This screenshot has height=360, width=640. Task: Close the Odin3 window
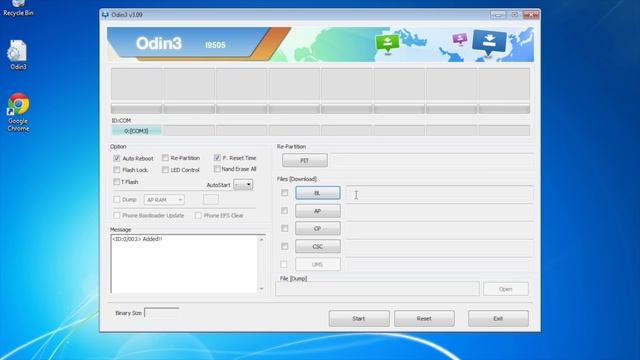[531, 15]
